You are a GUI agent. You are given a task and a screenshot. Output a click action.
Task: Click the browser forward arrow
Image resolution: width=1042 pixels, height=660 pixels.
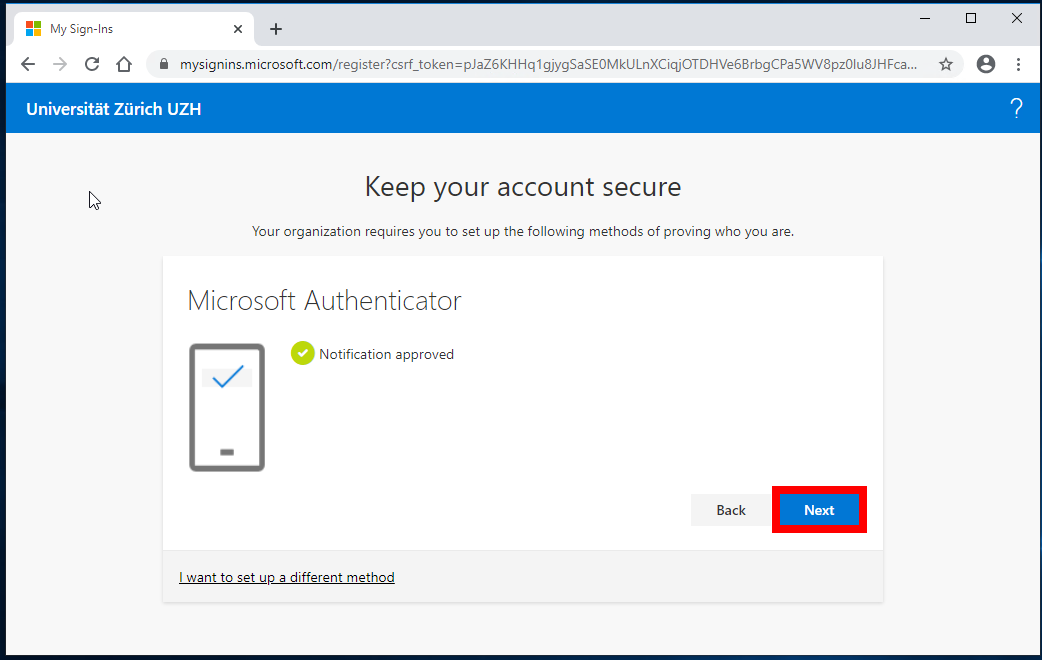pyautogui.click(x=60, y=64)
